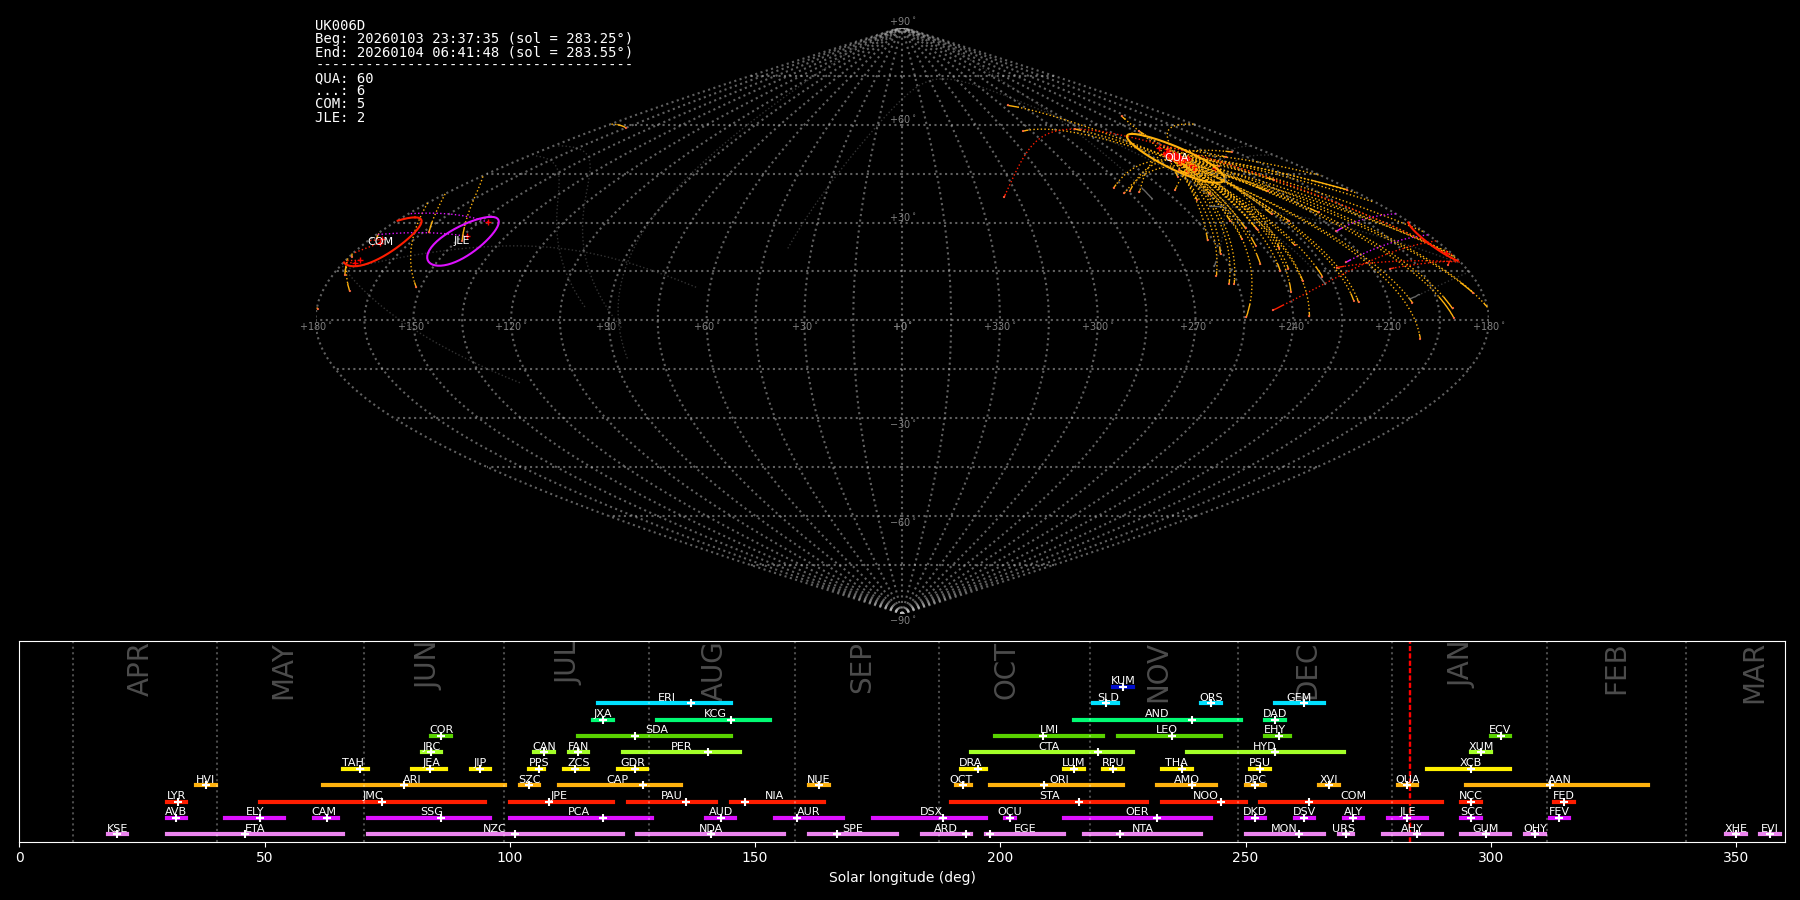The image size is (1800, 900).
Task: Click the QUA radiant label on the sky map
Action: (1176, 158)
